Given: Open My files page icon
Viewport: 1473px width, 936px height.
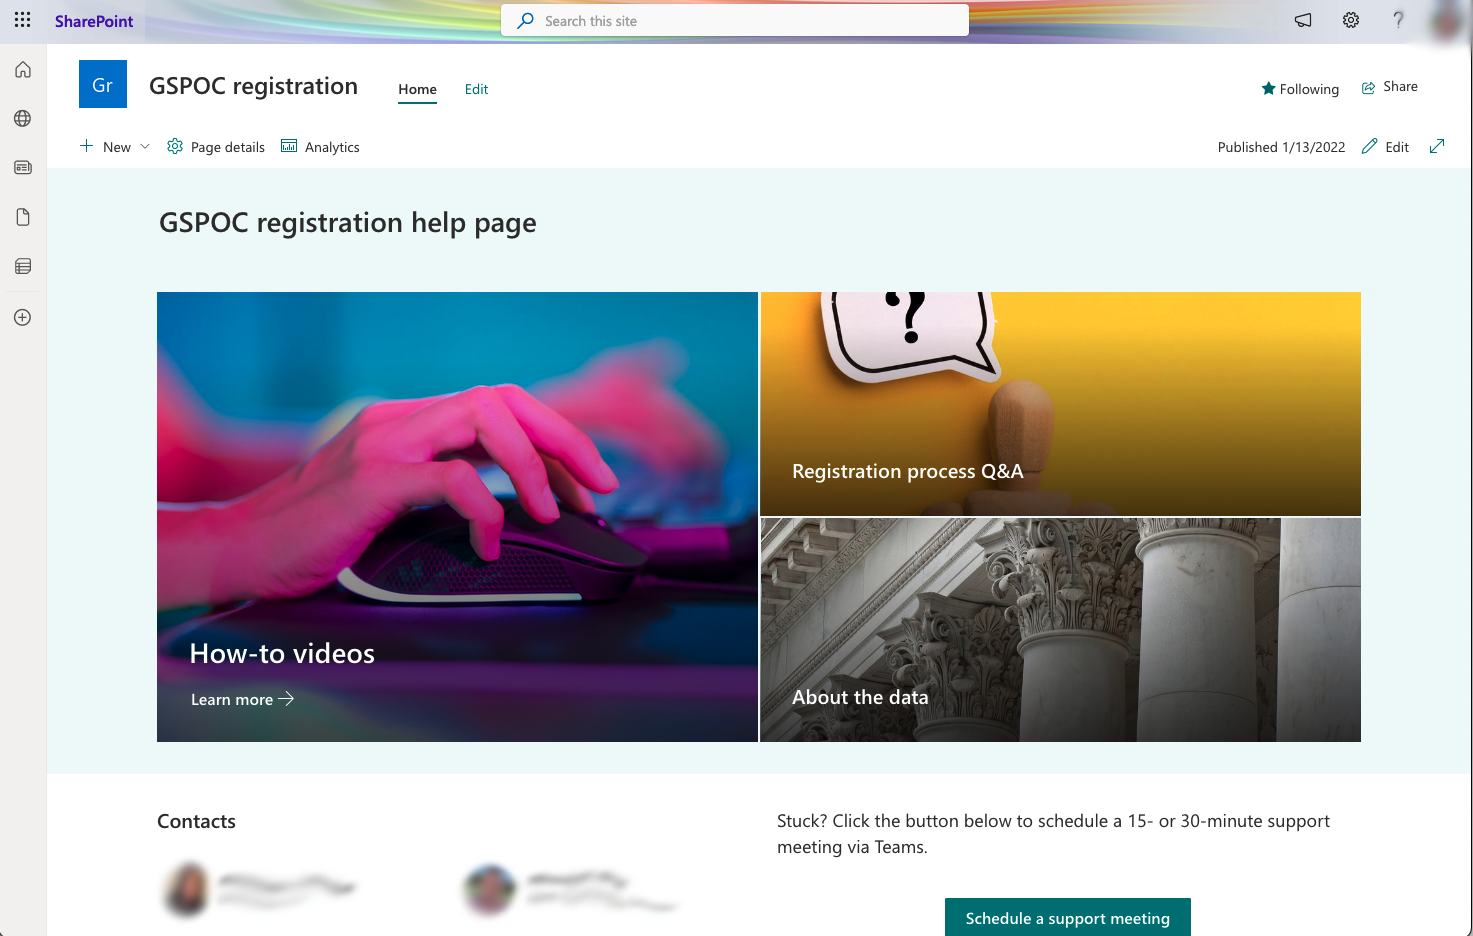Looking at the screenshot, I should pyautogui.click(x=23, y=217).
